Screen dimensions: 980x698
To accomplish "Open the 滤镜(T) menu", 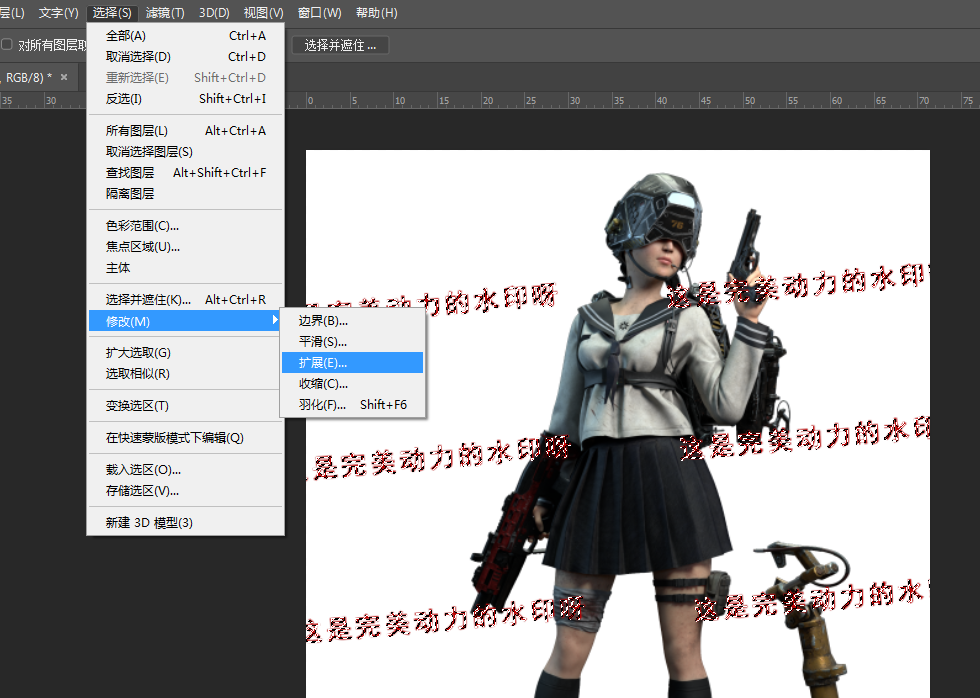I will pos(165,13).
